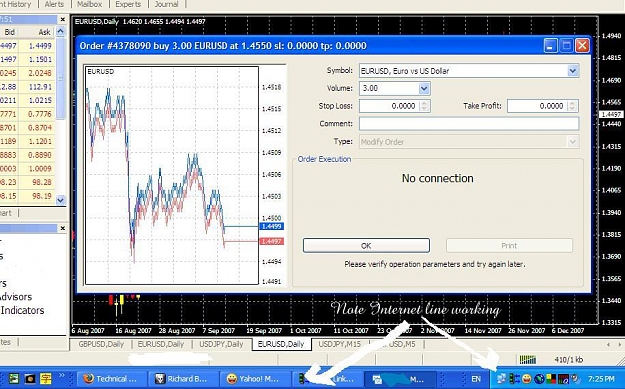This screenshot has height=389, width=625.
Task: Click the Print button in order dialog
Action: coord(509,246)
